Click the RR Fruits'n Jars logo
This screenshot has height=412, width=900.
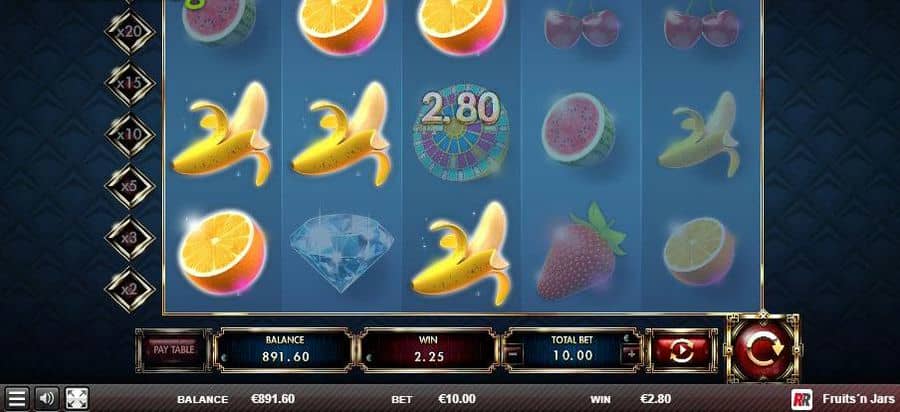click(x=843, y=399)
